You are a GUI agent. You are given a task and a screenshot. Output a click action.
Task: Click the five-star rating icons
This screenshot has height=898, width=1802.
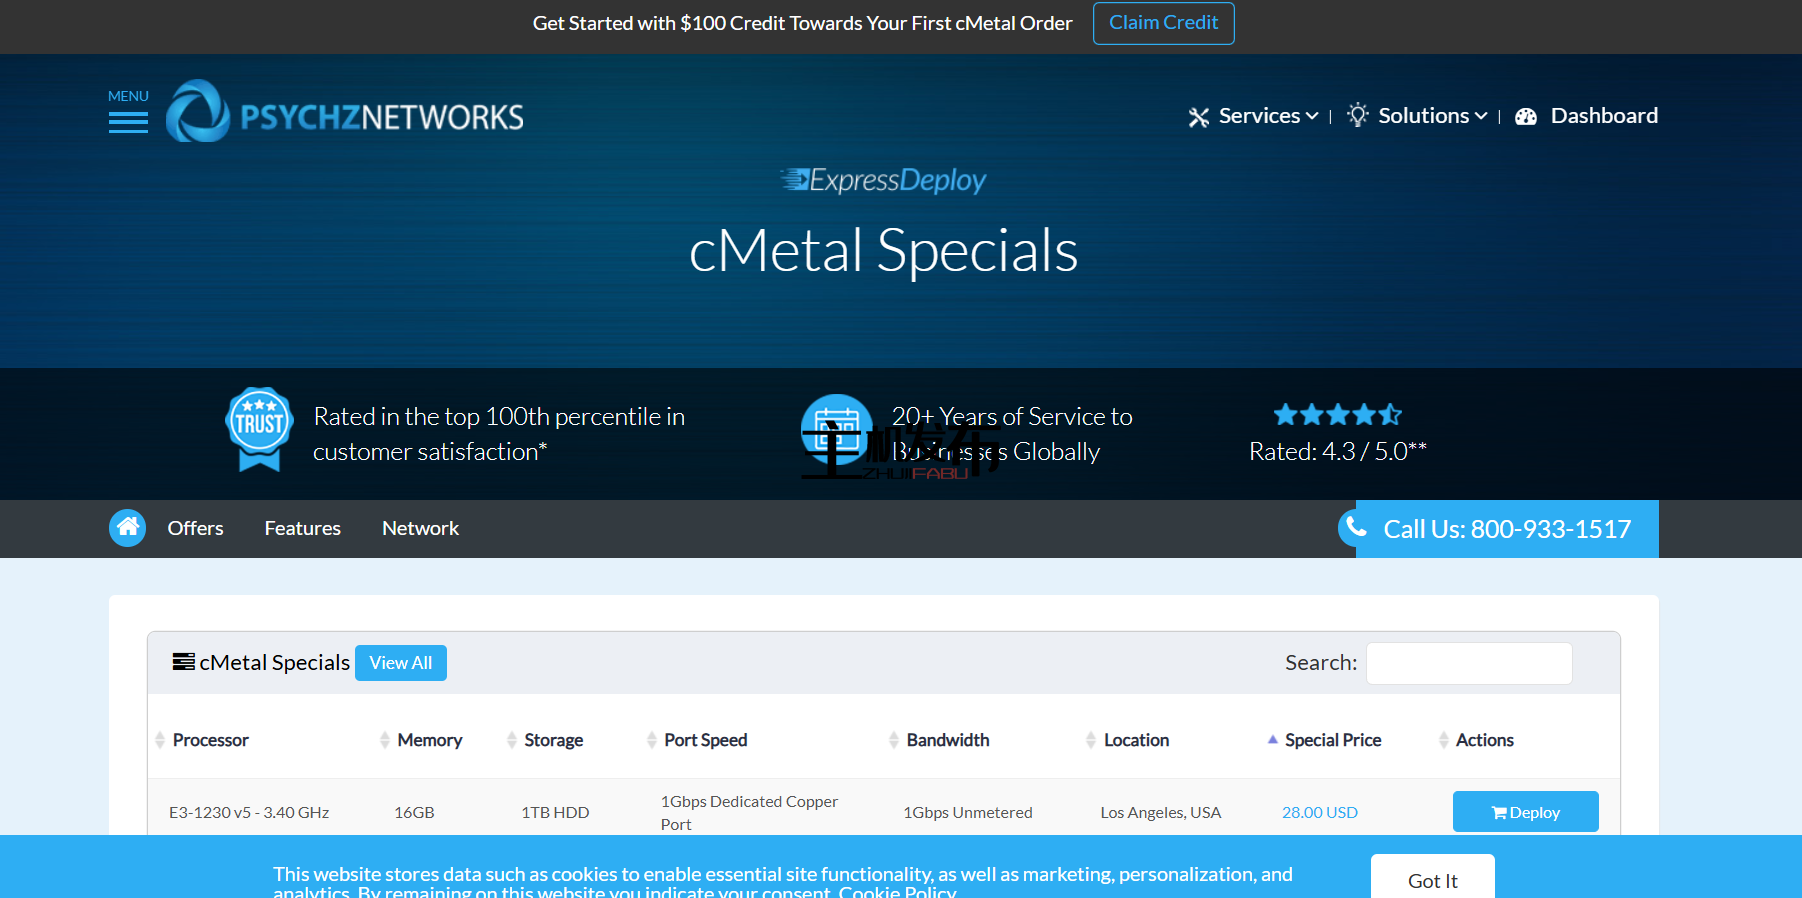click(1337, 415)
